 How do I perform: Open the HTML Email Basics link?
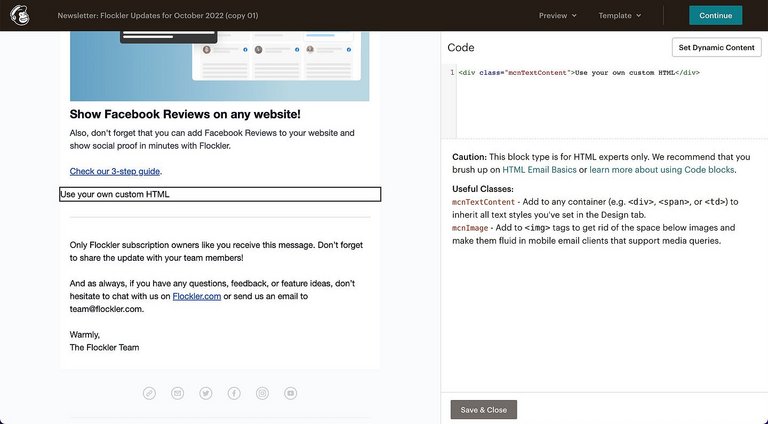click(x=539, y=170)
